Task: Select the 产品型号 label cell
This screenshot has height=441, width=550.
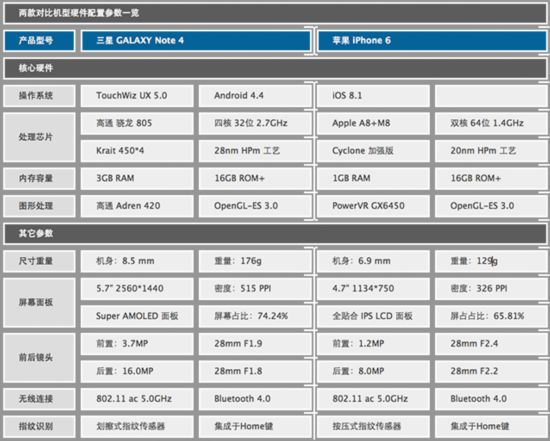Action: (x=39, y=41)
